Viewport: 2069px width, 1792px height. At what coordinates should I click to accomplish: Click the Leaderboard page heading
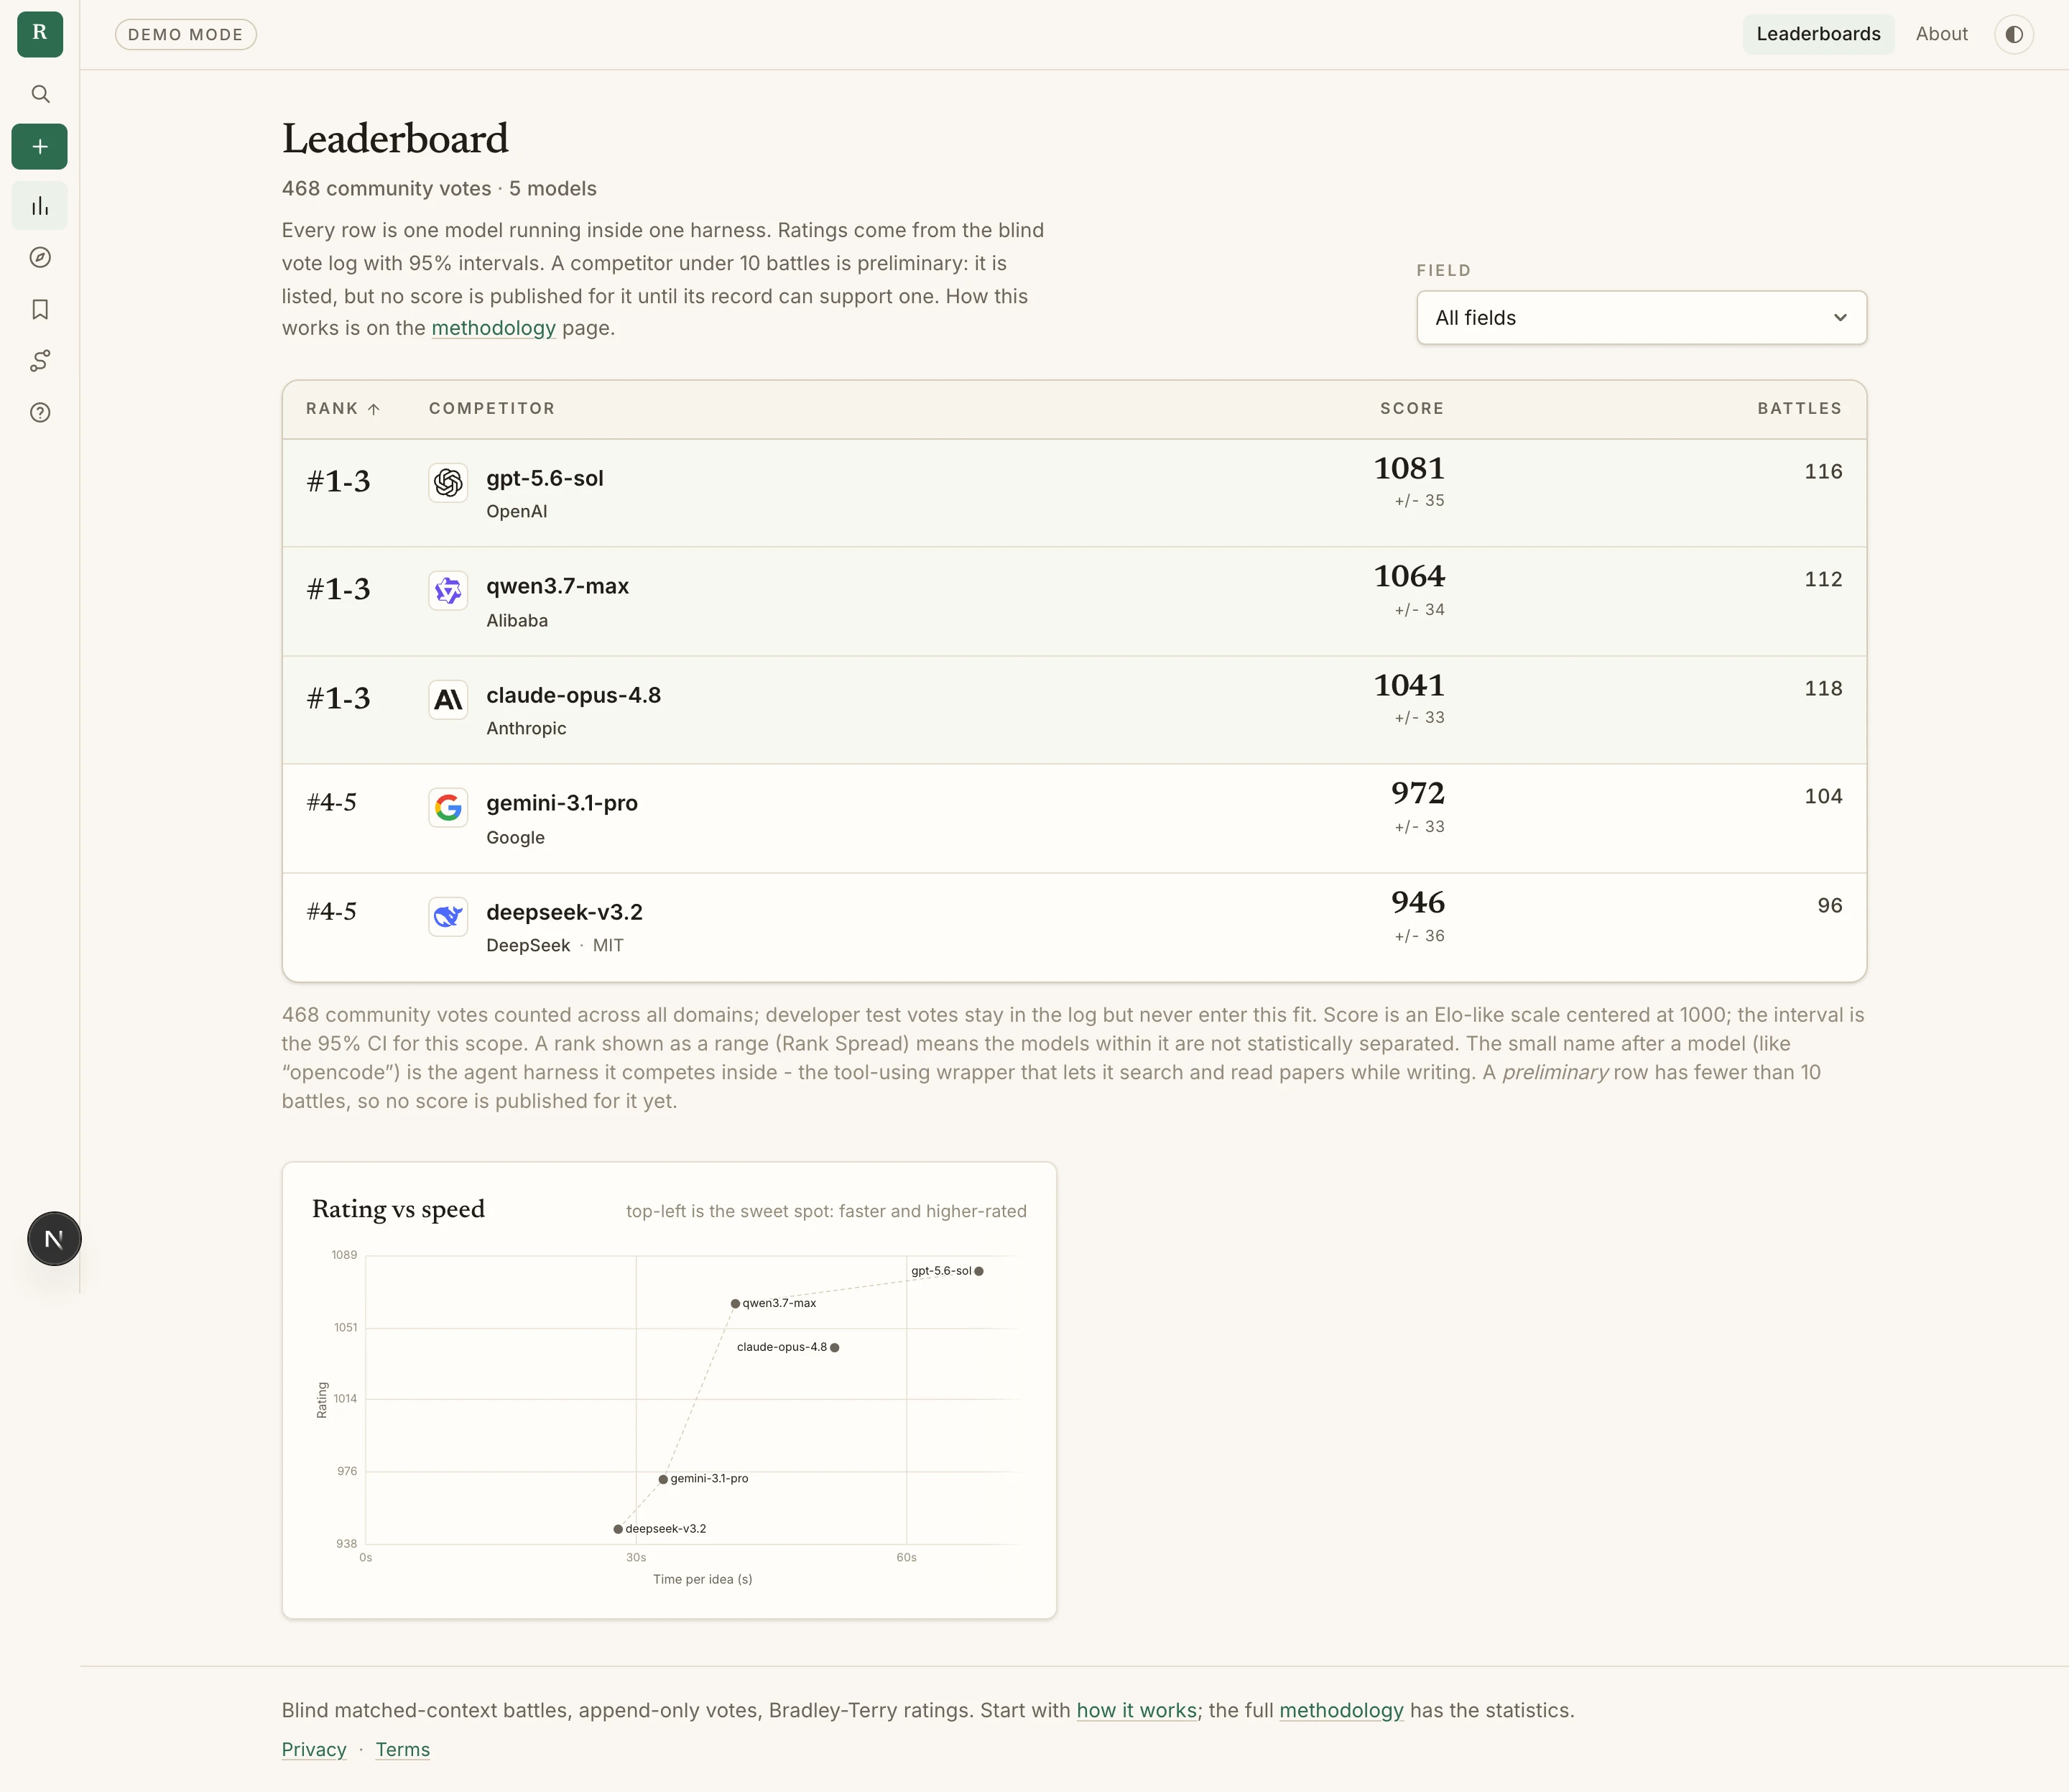pos(395,138)
